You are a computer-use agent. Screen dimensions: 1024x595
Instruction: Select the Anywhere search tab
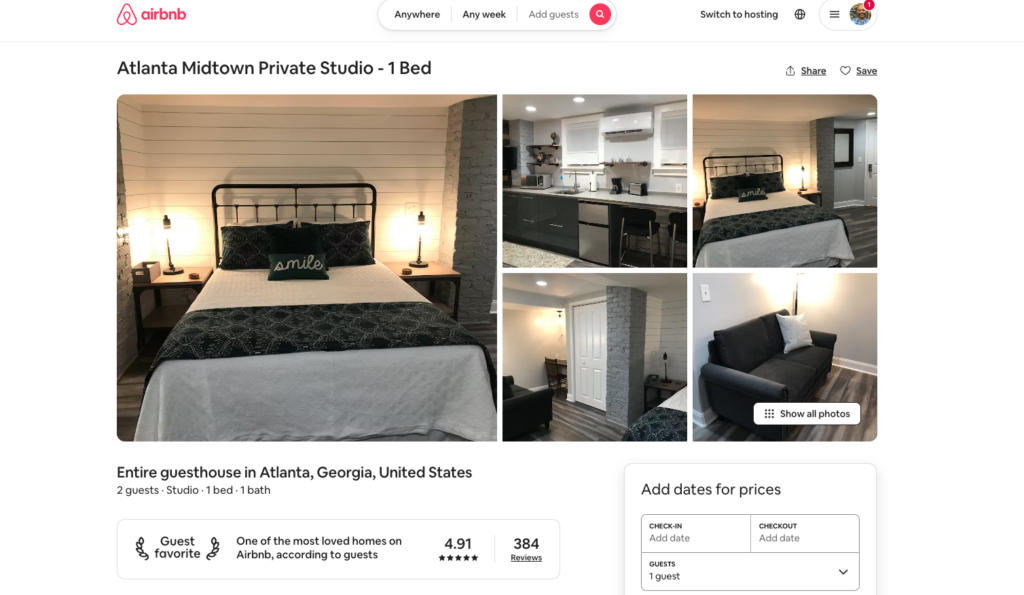tap(417, 14)
